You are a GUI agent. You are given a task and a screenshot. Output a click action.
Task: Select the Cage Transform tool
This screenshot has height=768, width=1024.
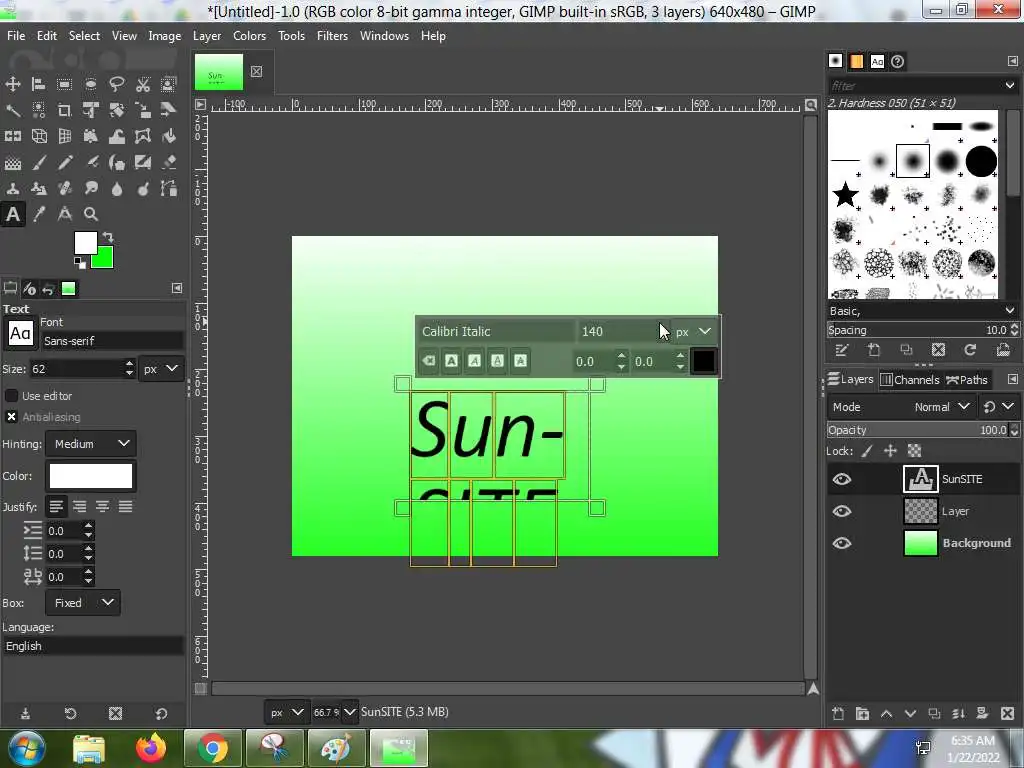point(143,136)
